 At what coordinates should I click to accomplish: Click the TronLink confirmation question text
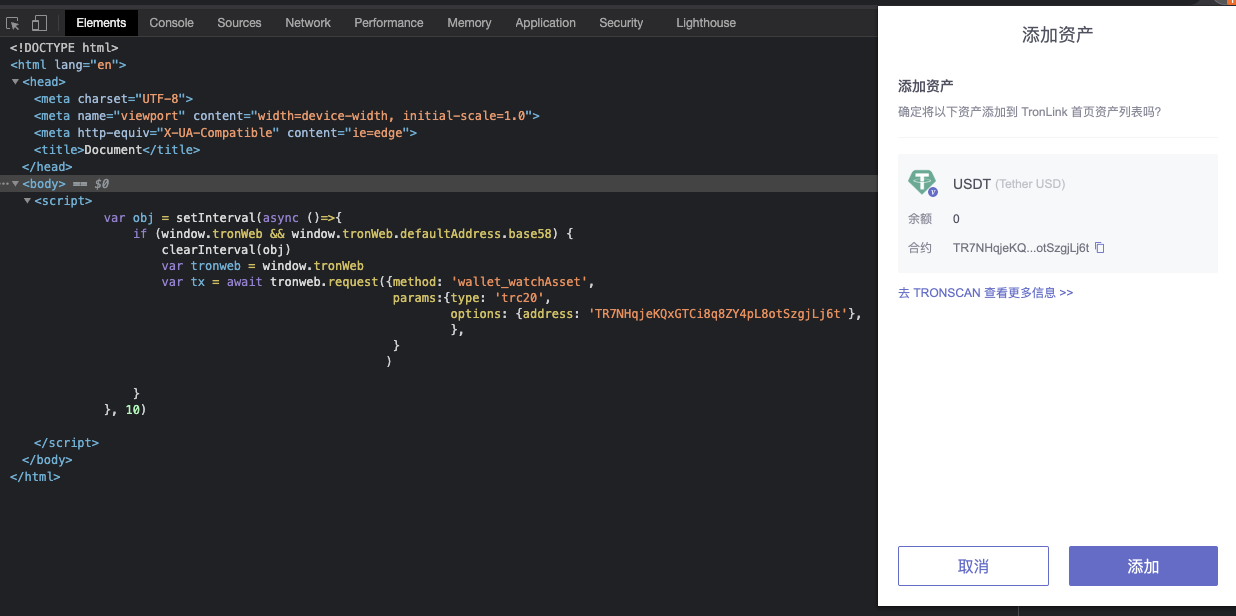tap(1030, 112)
